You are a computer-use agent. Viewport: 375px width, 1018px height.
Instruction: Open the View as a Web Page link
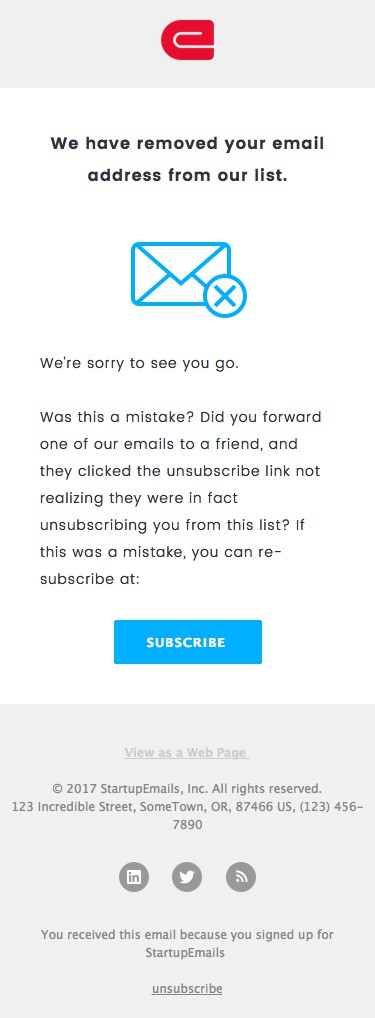[x=187, y=753]
